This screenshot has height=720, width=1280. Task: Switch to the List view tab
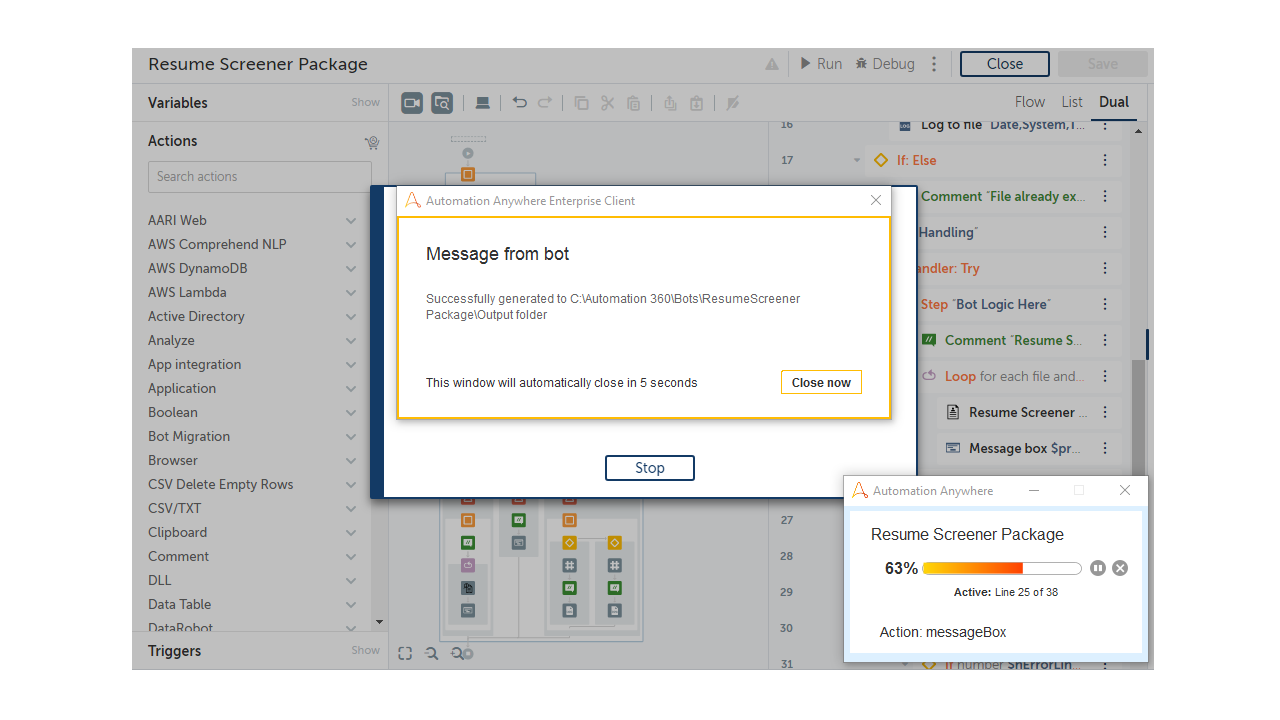[1072, 102]
